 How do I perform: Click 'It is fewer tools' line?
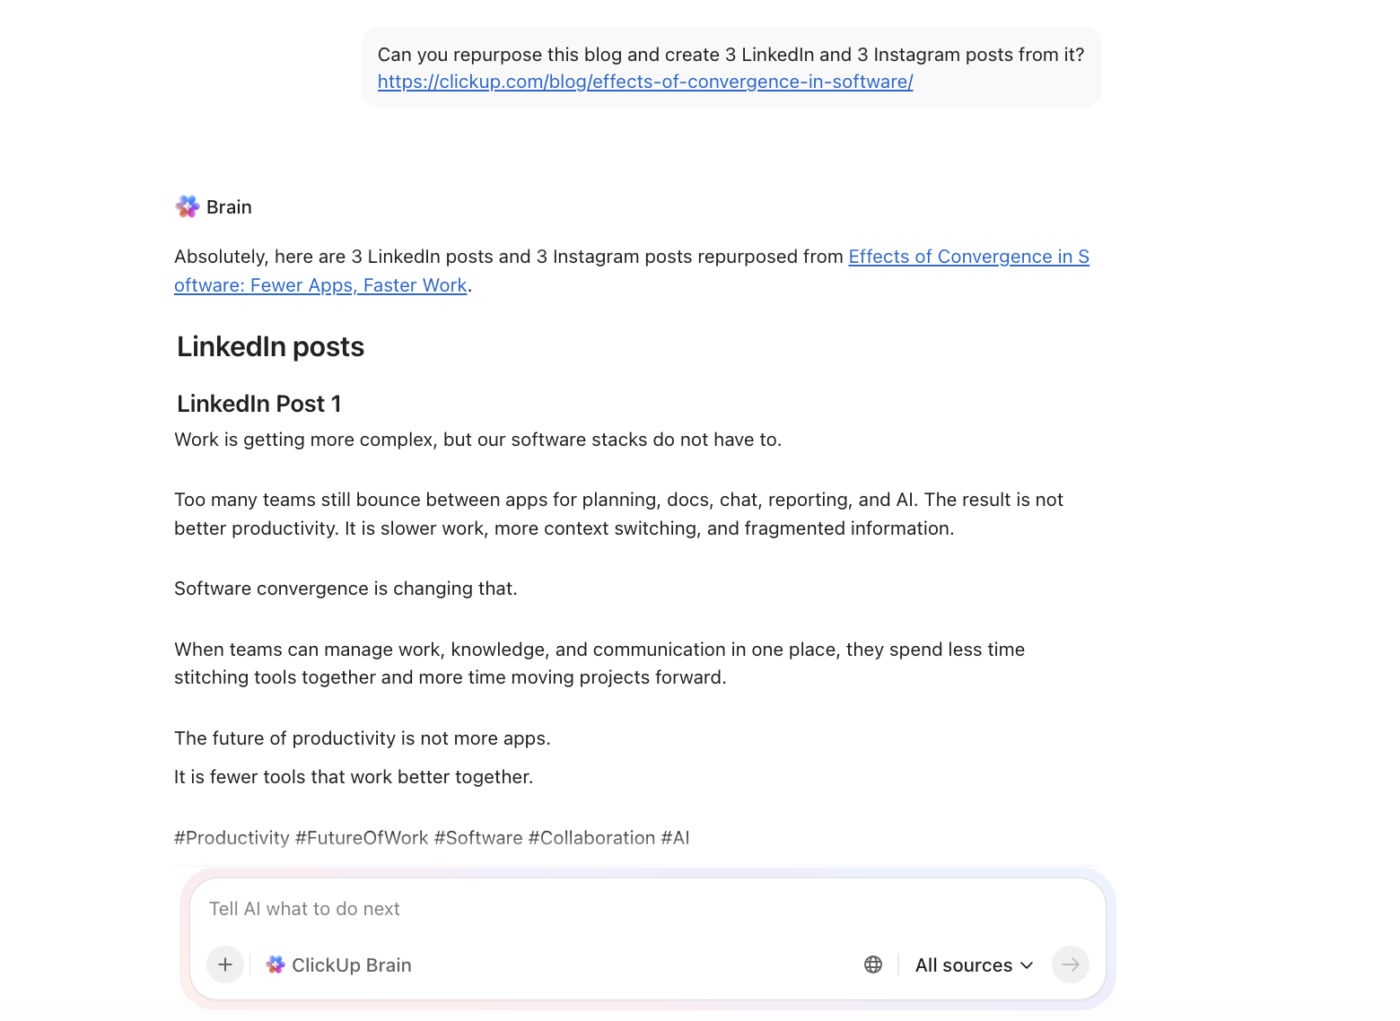[x=353, y=777]
